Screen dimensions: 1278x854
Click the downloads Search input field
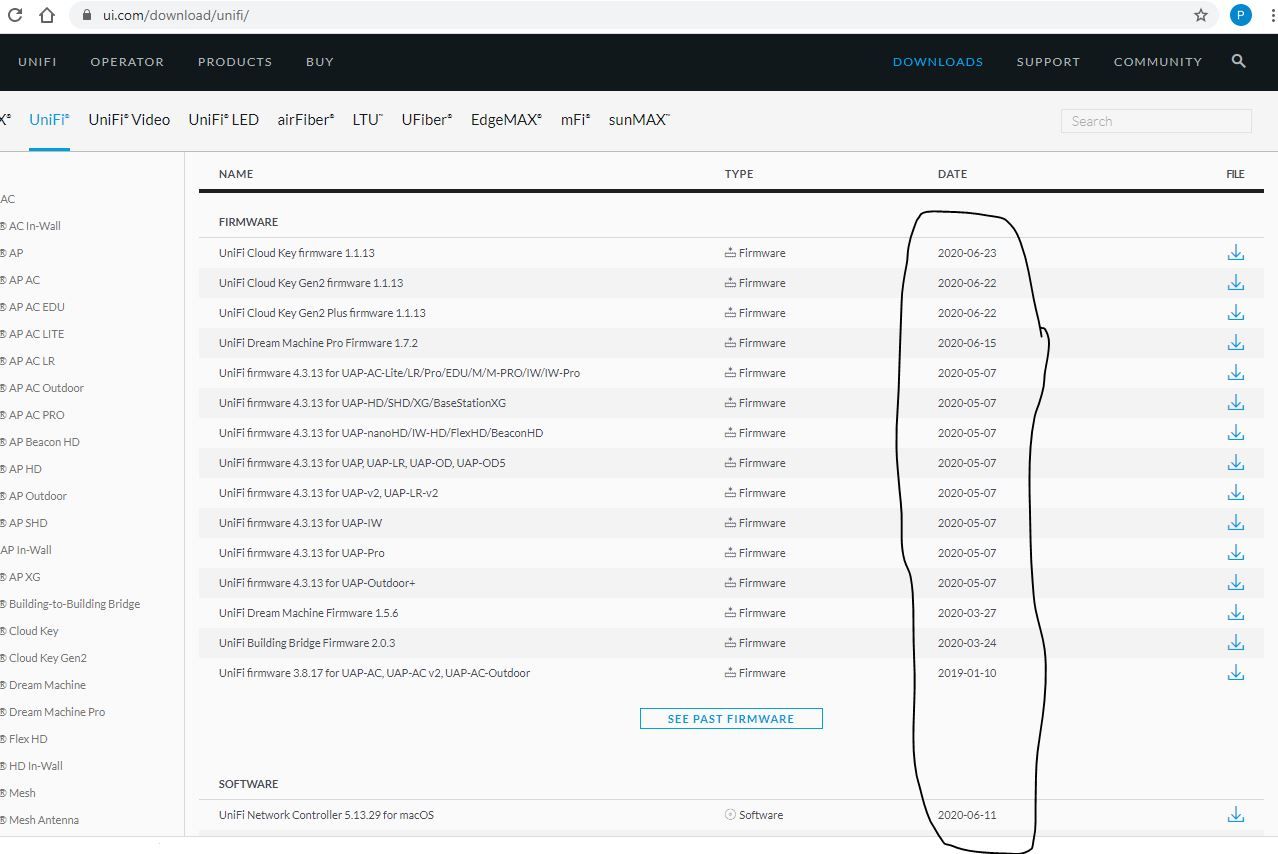(1155, 121)
